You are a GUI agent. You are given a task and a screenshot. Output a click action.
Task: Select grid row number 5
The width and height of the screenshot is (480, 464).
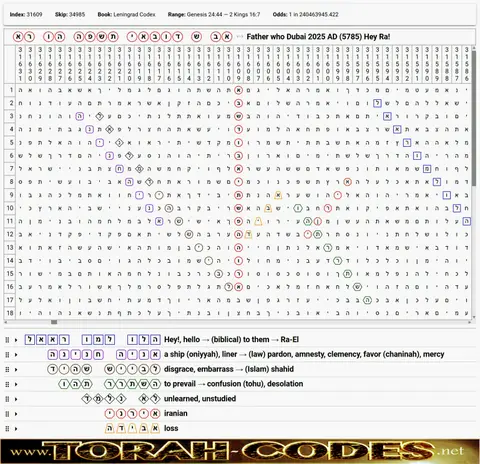[x=10, y=142]
